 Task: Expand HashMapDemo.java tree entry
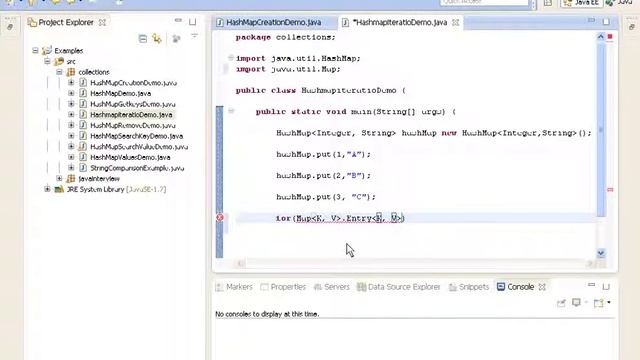(x=71, y=93)
